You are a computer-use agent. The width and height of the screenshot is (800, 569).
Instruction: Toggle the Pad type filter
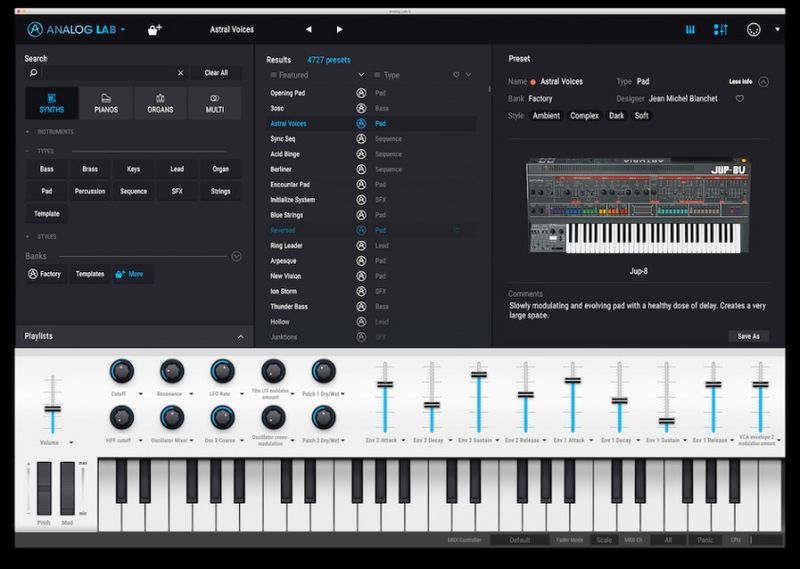coord(46,191)
